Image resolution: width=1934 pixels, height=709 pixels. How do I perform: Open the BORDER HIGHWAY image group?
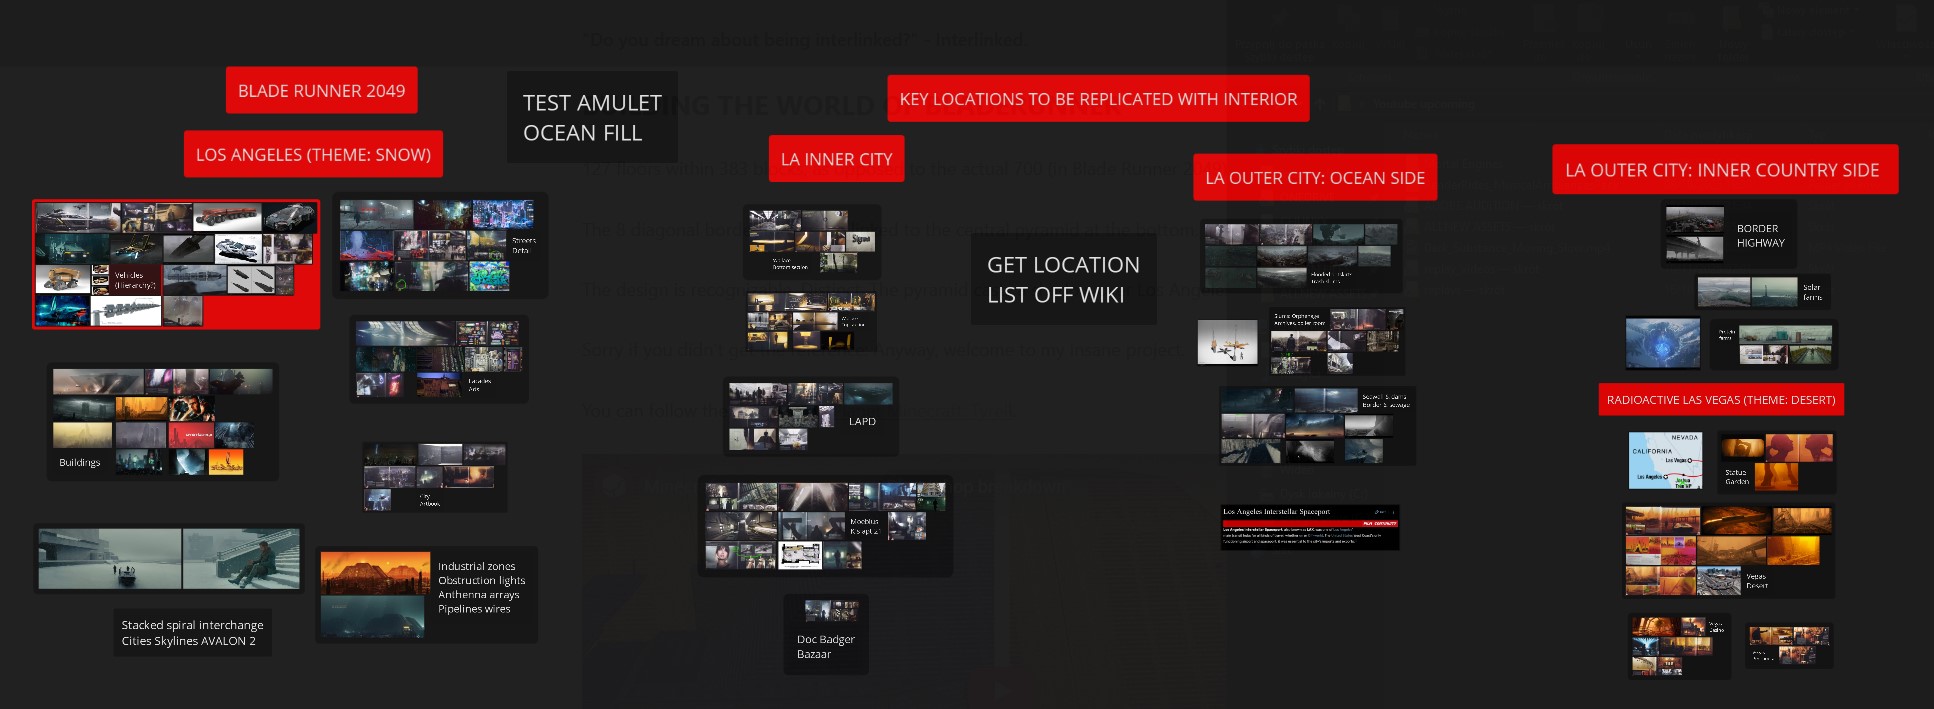[1728, 234]
